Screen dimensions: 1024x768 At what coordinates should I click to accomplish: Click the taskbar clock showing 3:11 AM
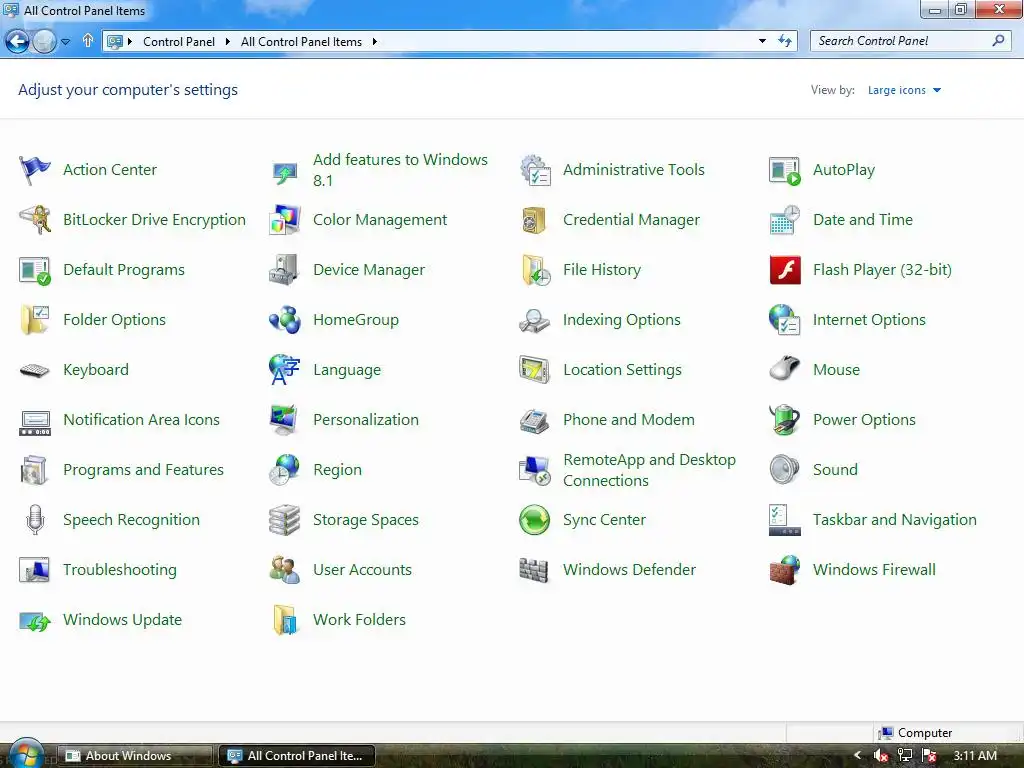(975, 756)
